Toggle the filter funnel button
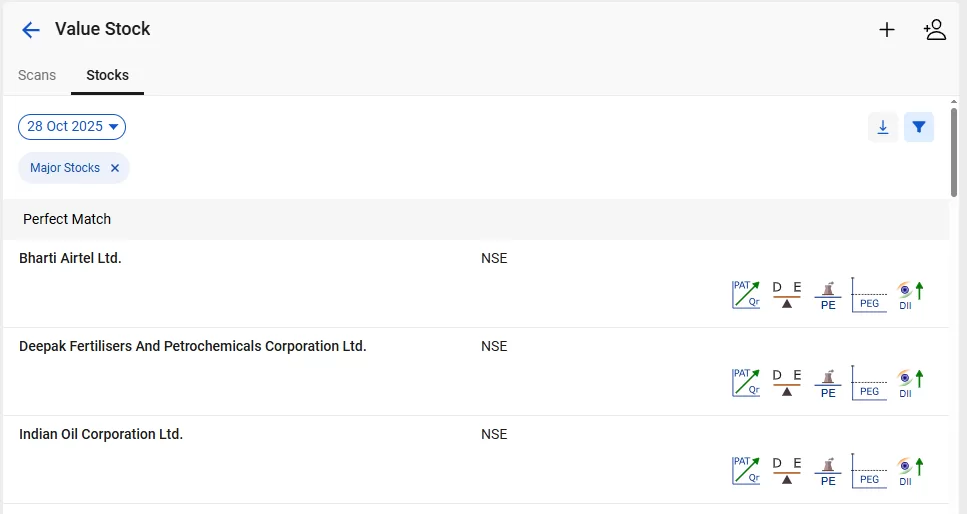 [919, 127]
